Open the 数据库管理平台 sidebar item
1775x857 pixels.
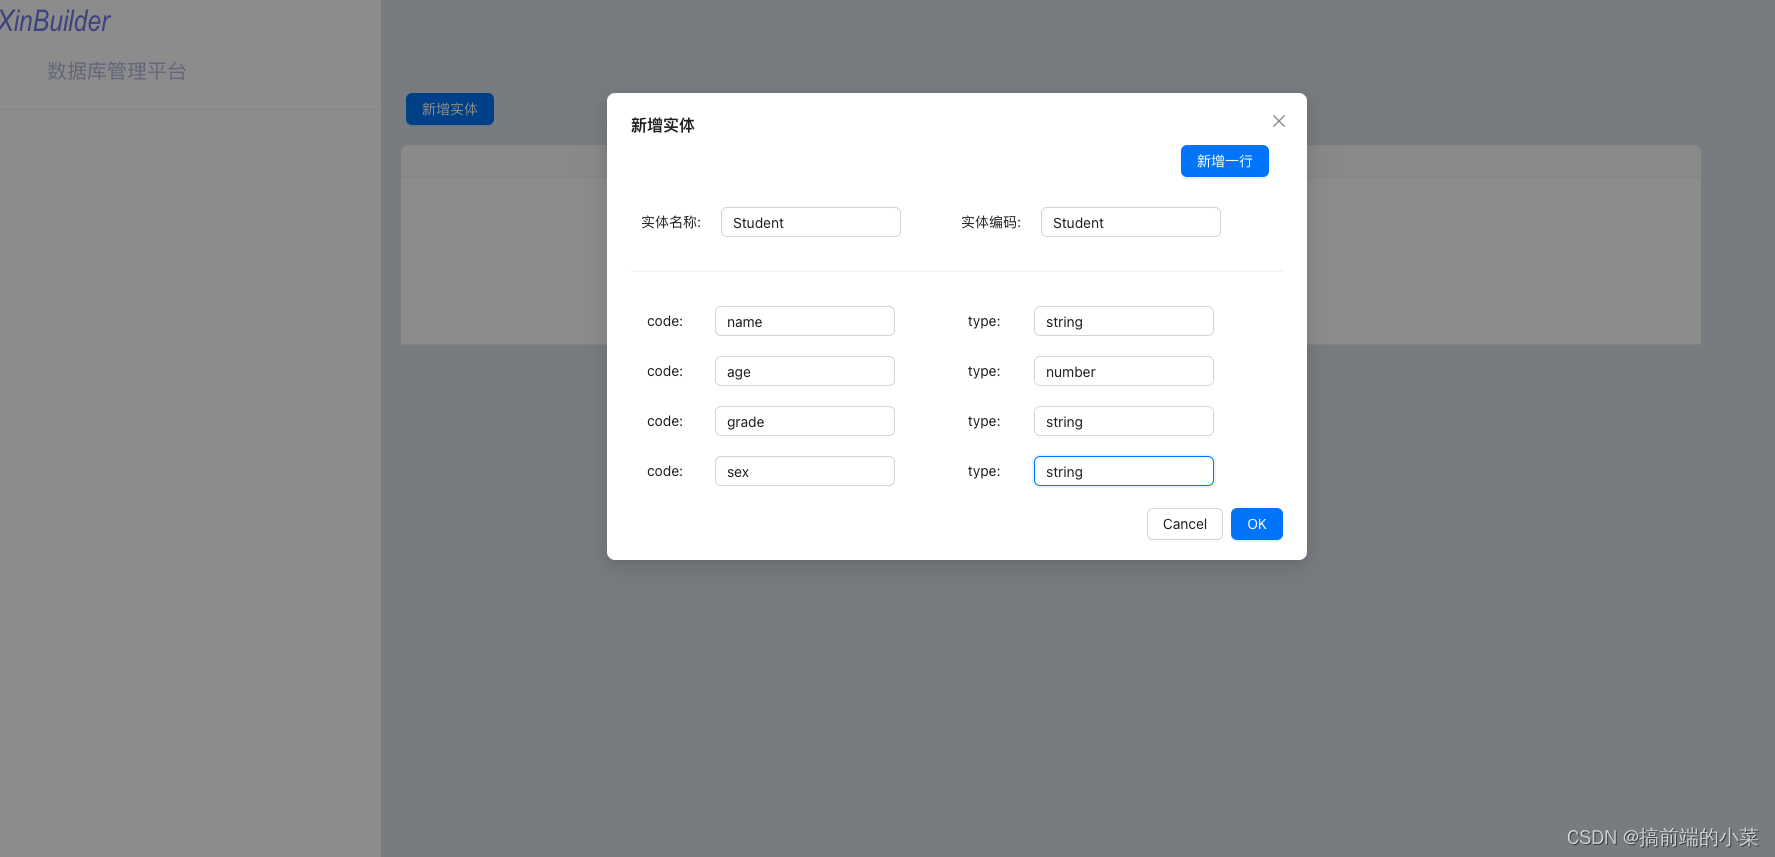(x=117, y=71)
